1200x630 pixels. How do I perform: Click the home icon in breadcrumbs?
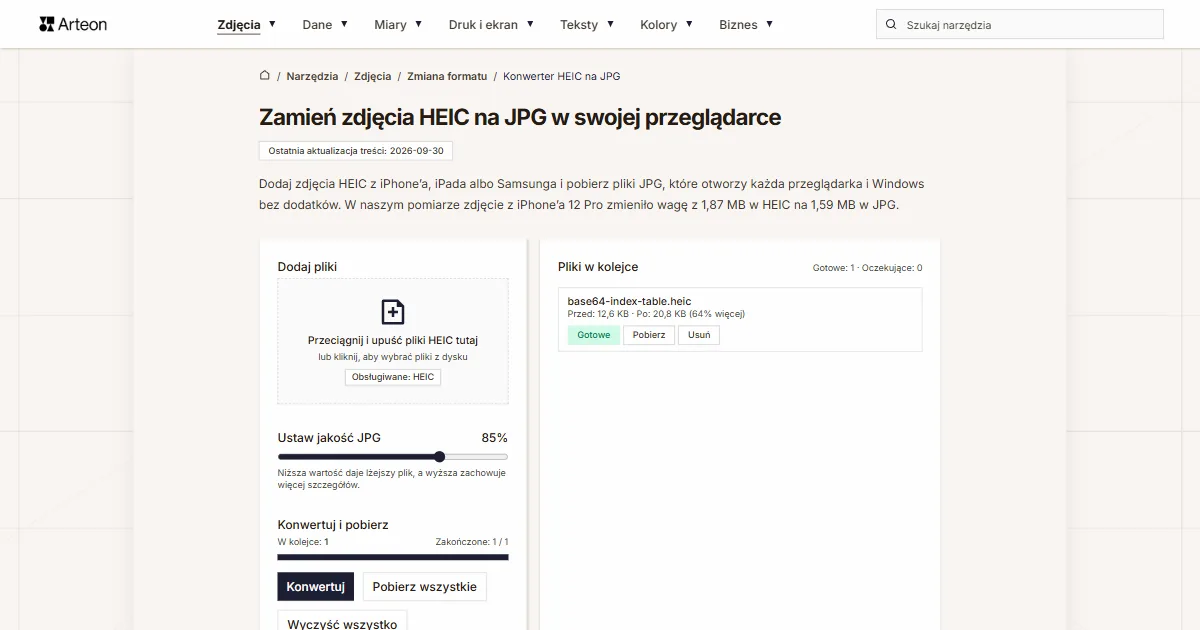[x=265, y=75]
